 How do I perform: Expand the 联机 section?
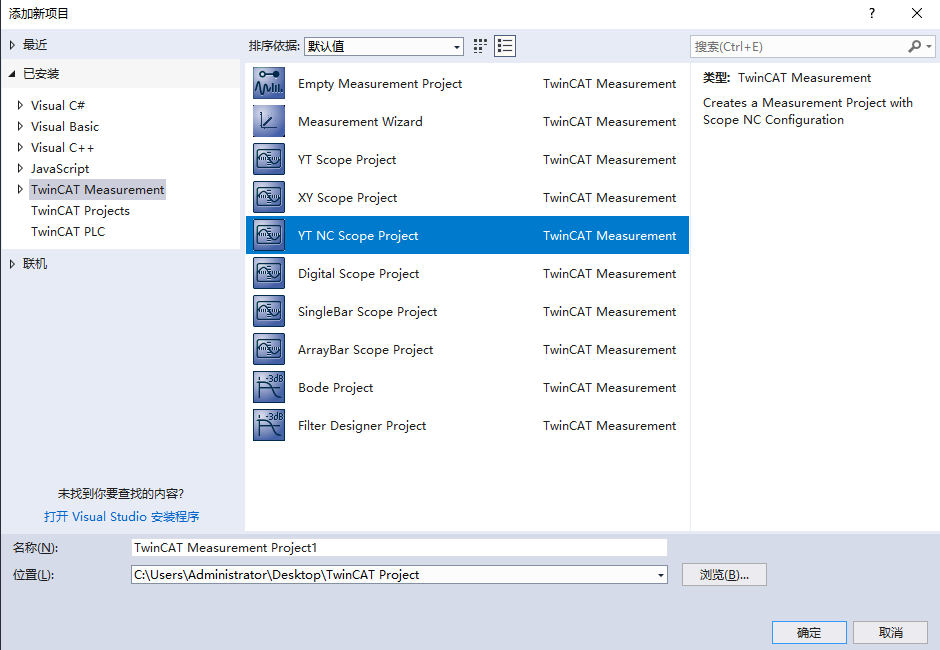coord(12,264)
